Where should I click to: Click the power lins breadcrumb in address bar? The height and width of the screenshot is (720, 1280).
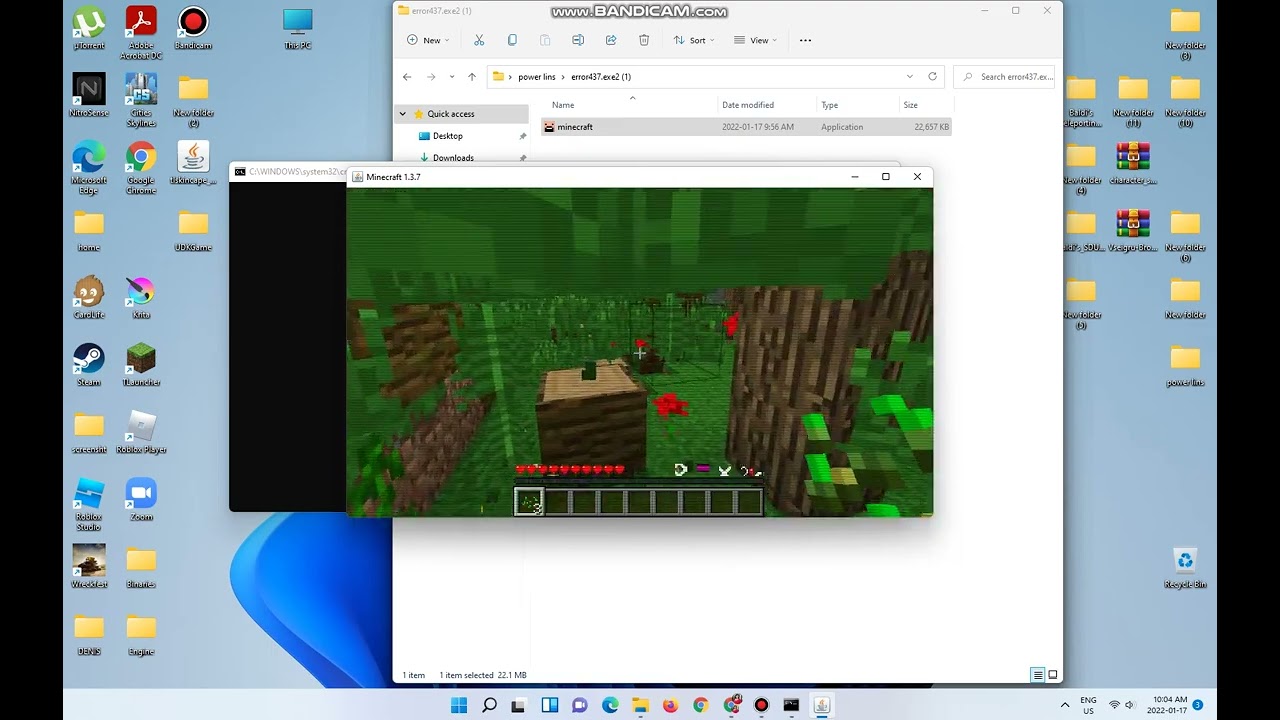537,77
